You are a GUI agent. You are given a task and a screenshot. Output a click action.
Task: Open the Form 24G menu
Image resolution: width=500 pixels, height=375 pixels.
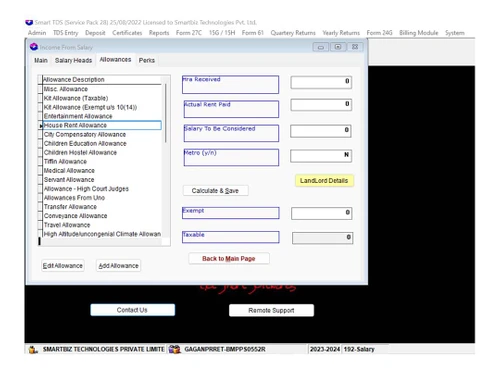click(379, 33)
